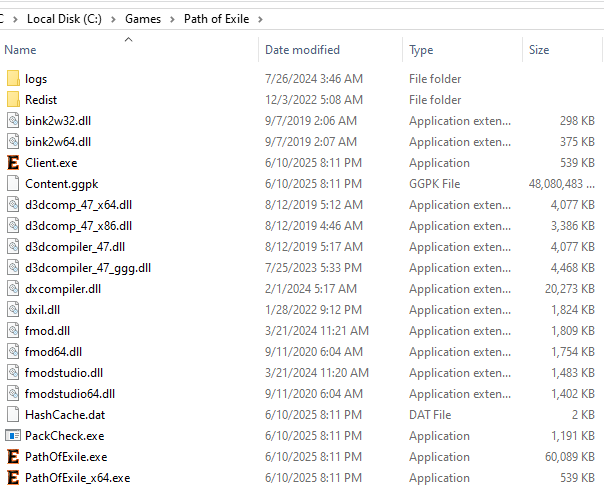The height and width of the screenshot is (489, 604).
Task: Click the size value '4,468 KB'
Action: click(572, 268)
